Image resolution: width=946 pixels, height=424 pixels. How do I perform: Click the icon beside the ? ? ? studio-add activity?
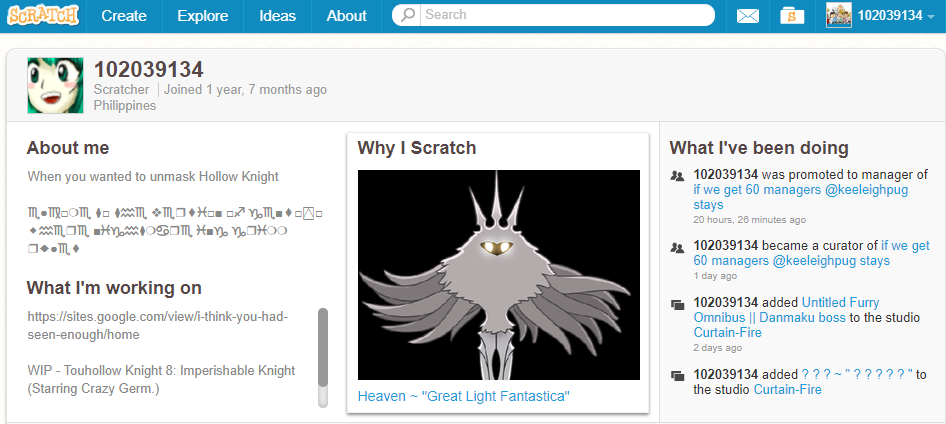coord(677,376)
